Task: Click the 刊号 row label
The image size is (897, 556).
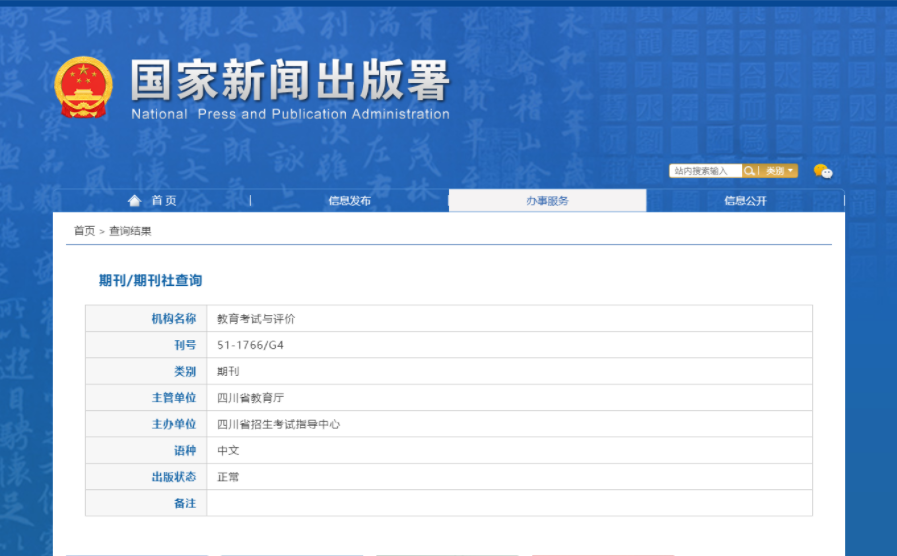Action: pos(185,345)
